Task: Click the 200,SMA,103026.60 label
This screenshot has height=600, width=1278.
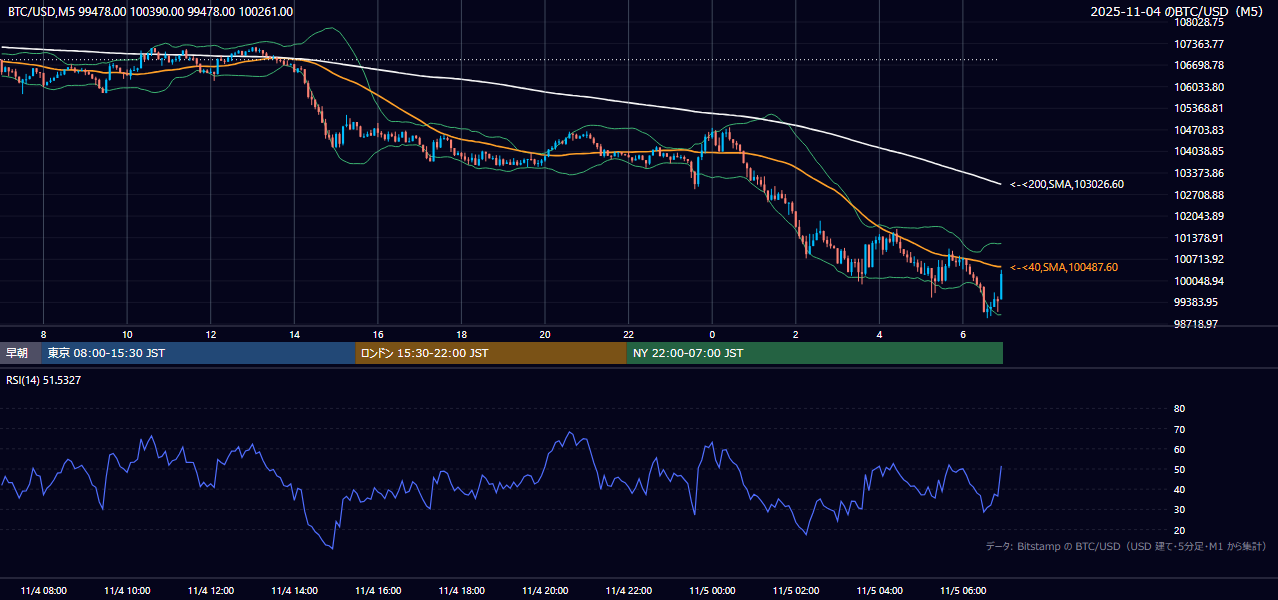Action: 1067,184
